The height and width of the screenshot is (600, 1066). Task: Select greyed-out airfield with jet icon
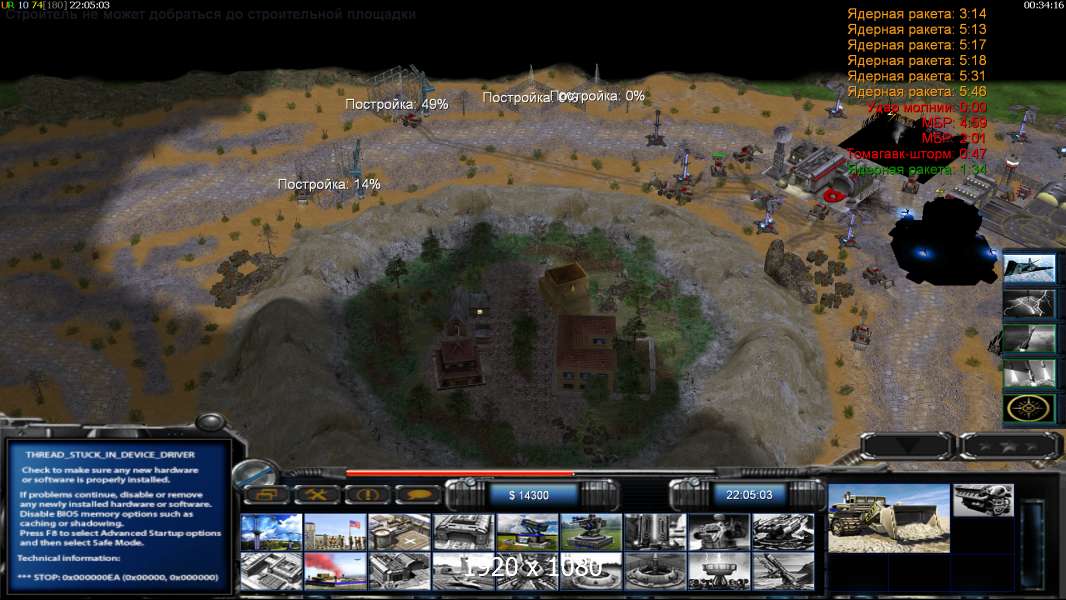pos(463,570)
